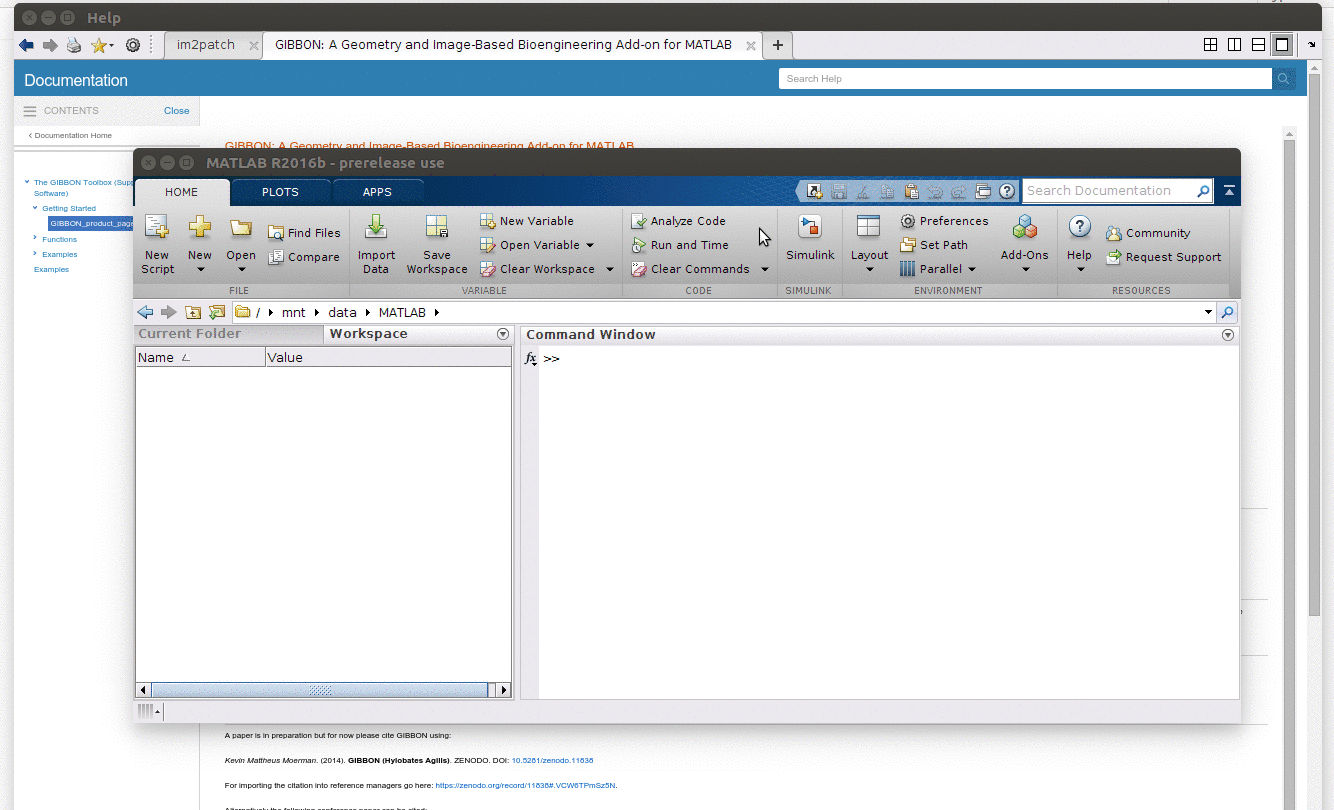Image resolution: width=1334 pixels, height=810 pixels.
Task: Open Help window settings gear
Action: pyautogui.click(x=132, y=45)
